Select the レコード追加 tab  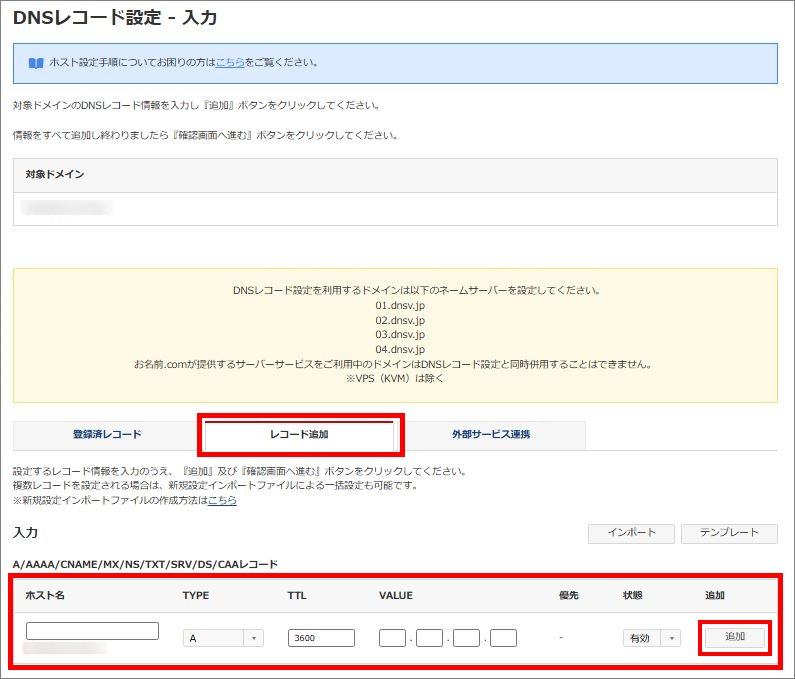point(299,435)
